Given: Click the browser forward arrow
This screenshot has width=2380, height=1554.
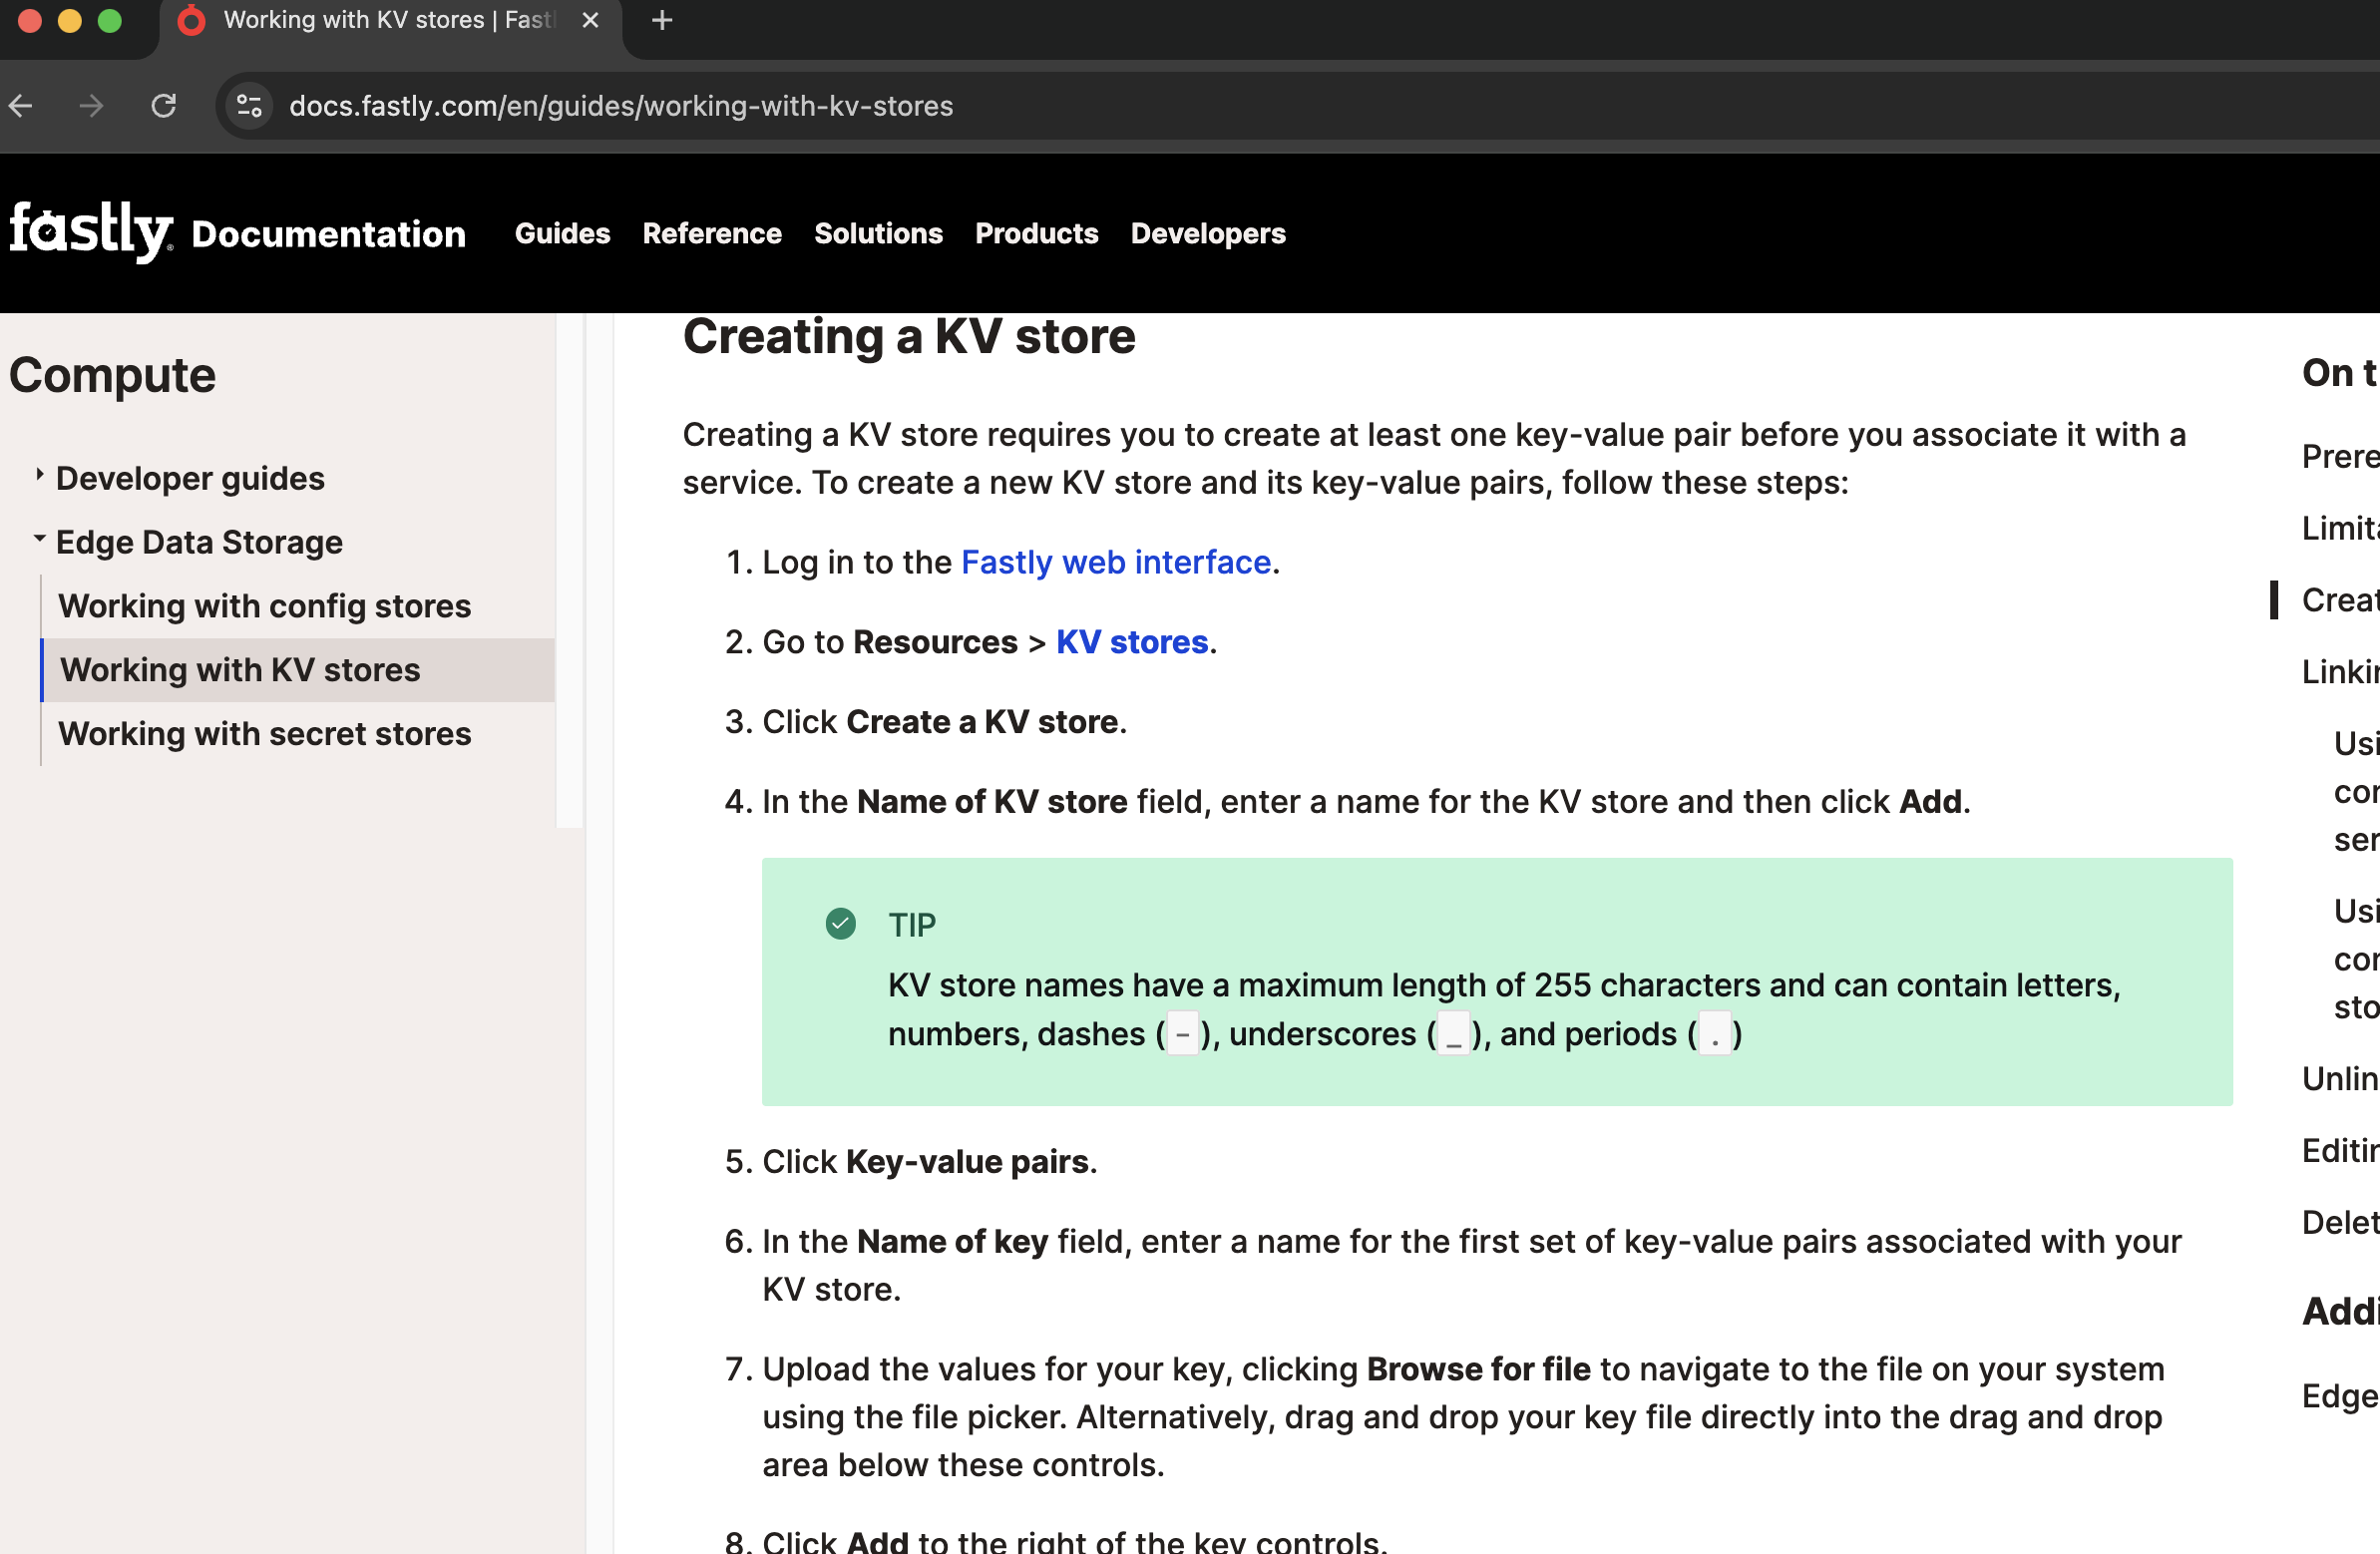Looking at the screenshot, I should (x=91, y=106).
